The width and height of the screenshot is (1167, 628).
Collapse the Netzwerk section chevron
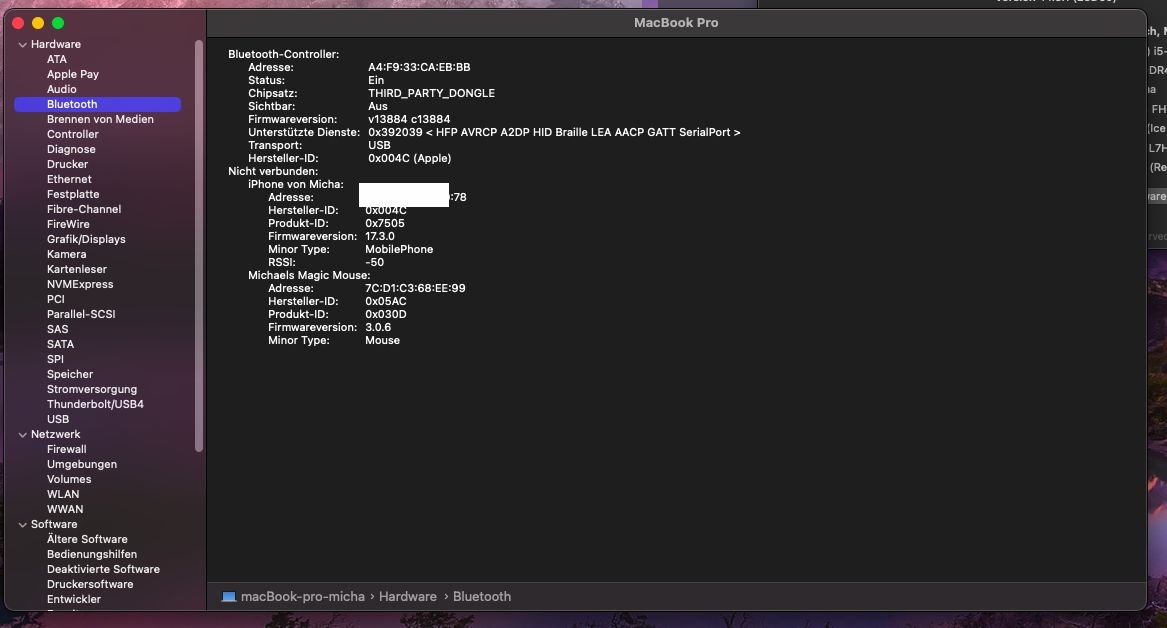coord(22,435)
